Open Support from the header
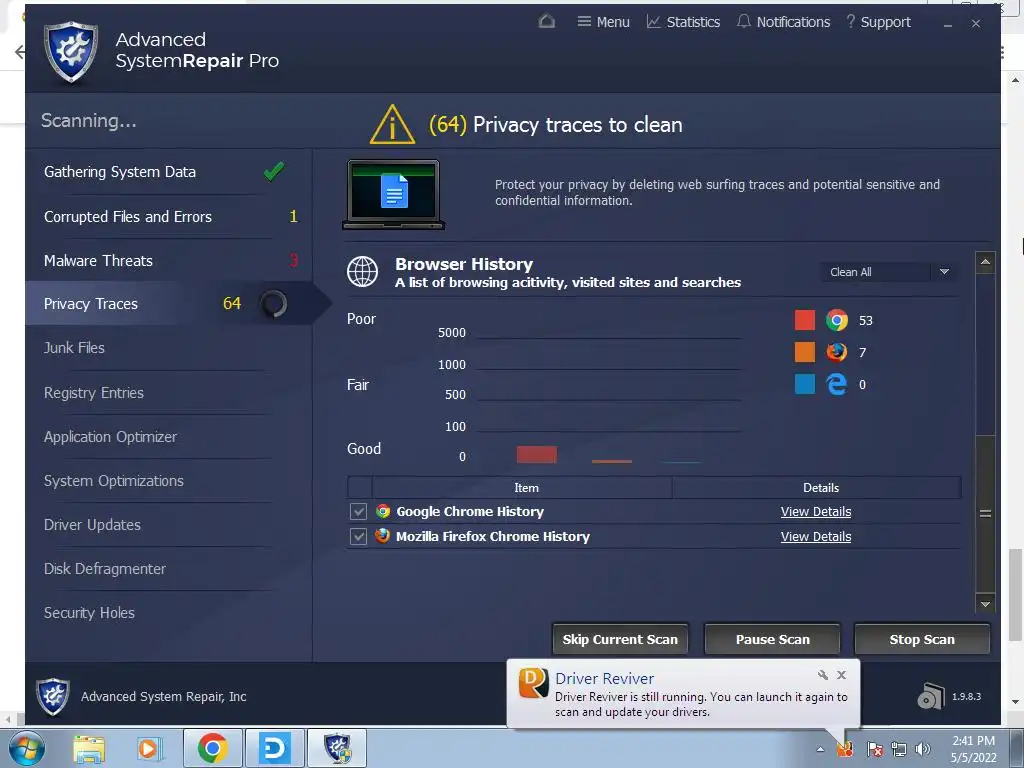 pos(878,22)
